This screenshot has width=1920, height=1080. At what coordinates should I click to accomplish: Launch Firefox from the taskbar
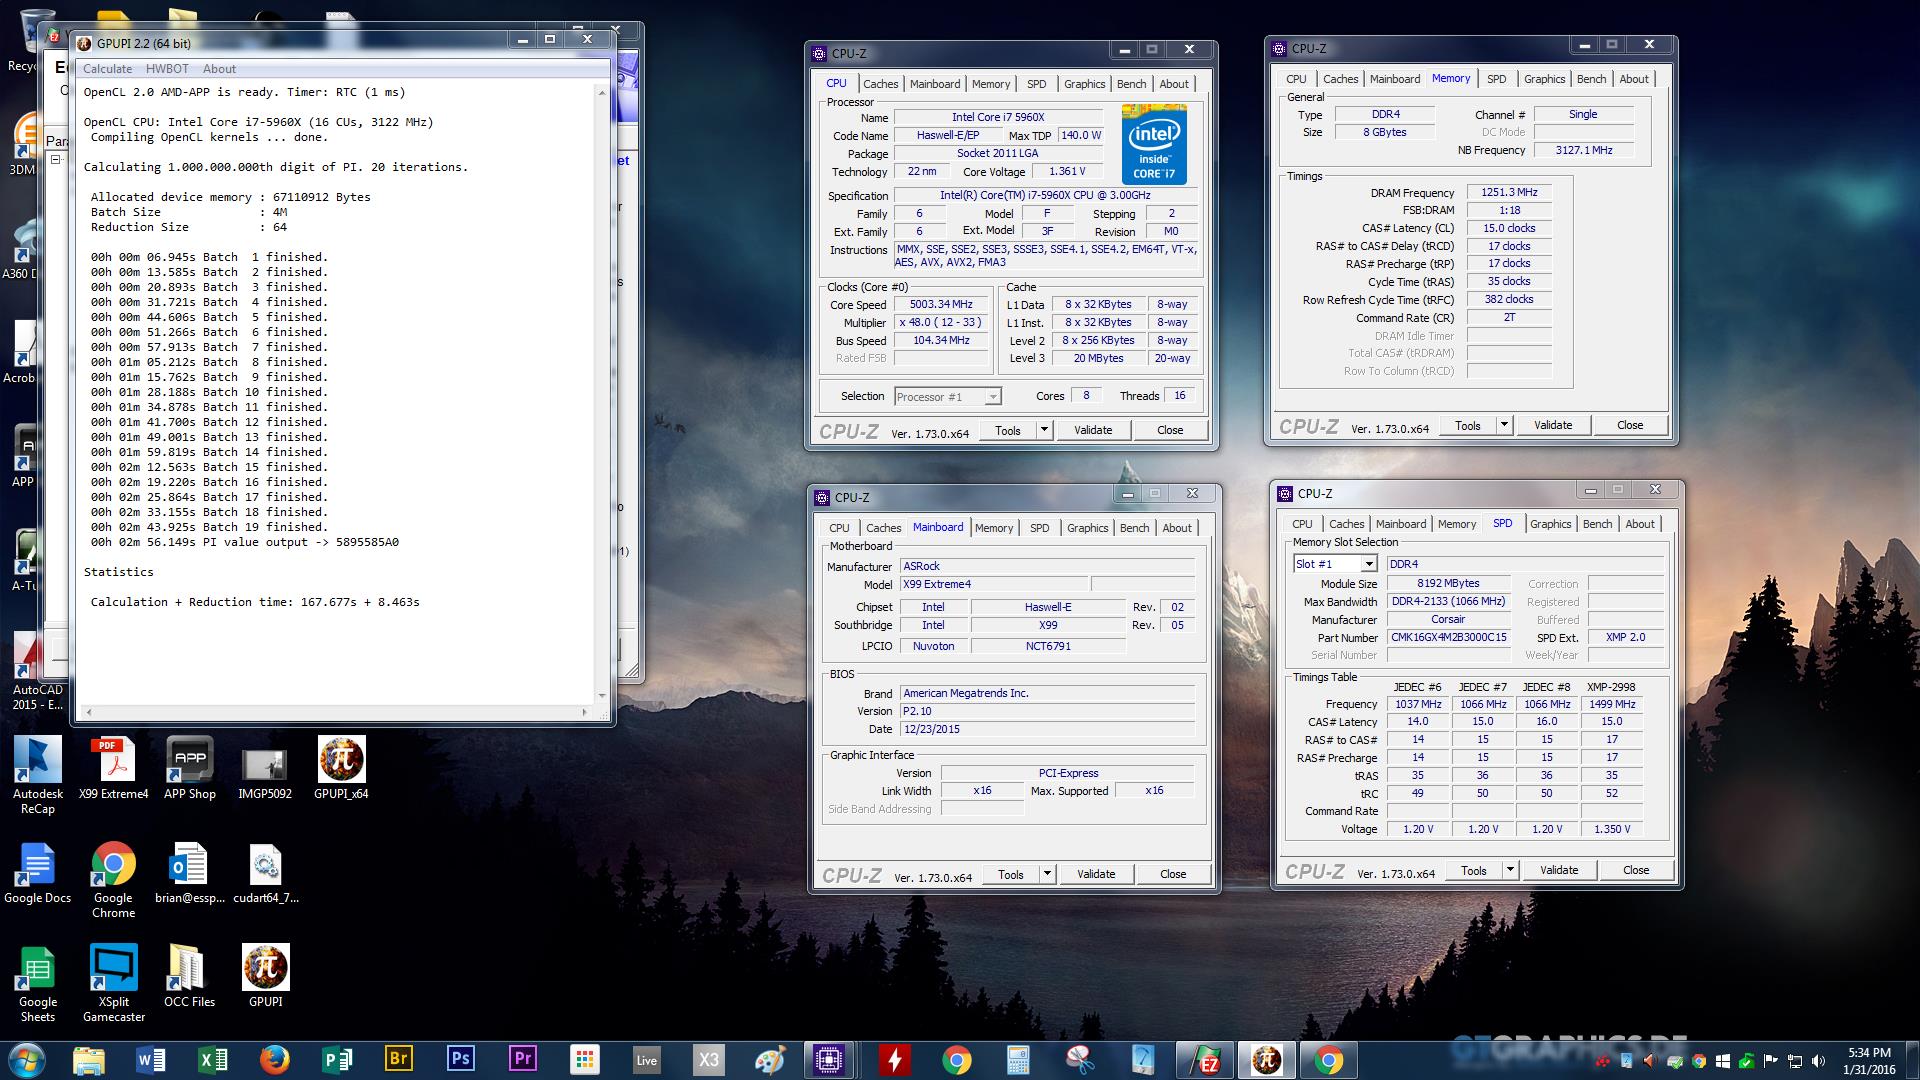[x=274, y=1060]
